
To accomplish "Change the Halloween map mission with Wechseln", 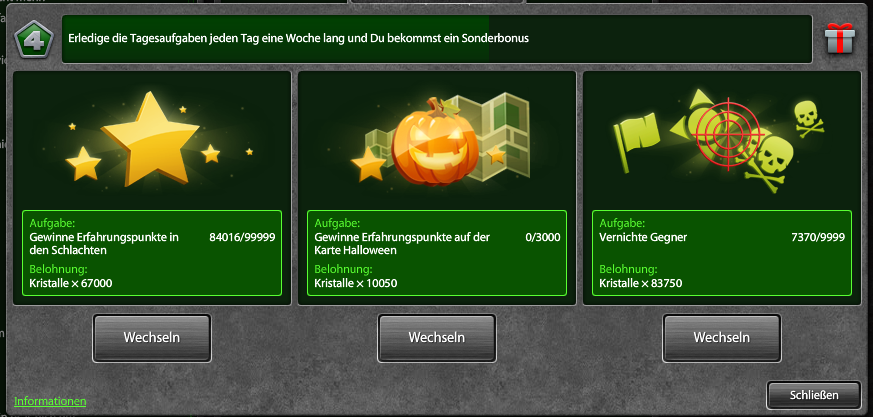I will click(x=436, y=338).
